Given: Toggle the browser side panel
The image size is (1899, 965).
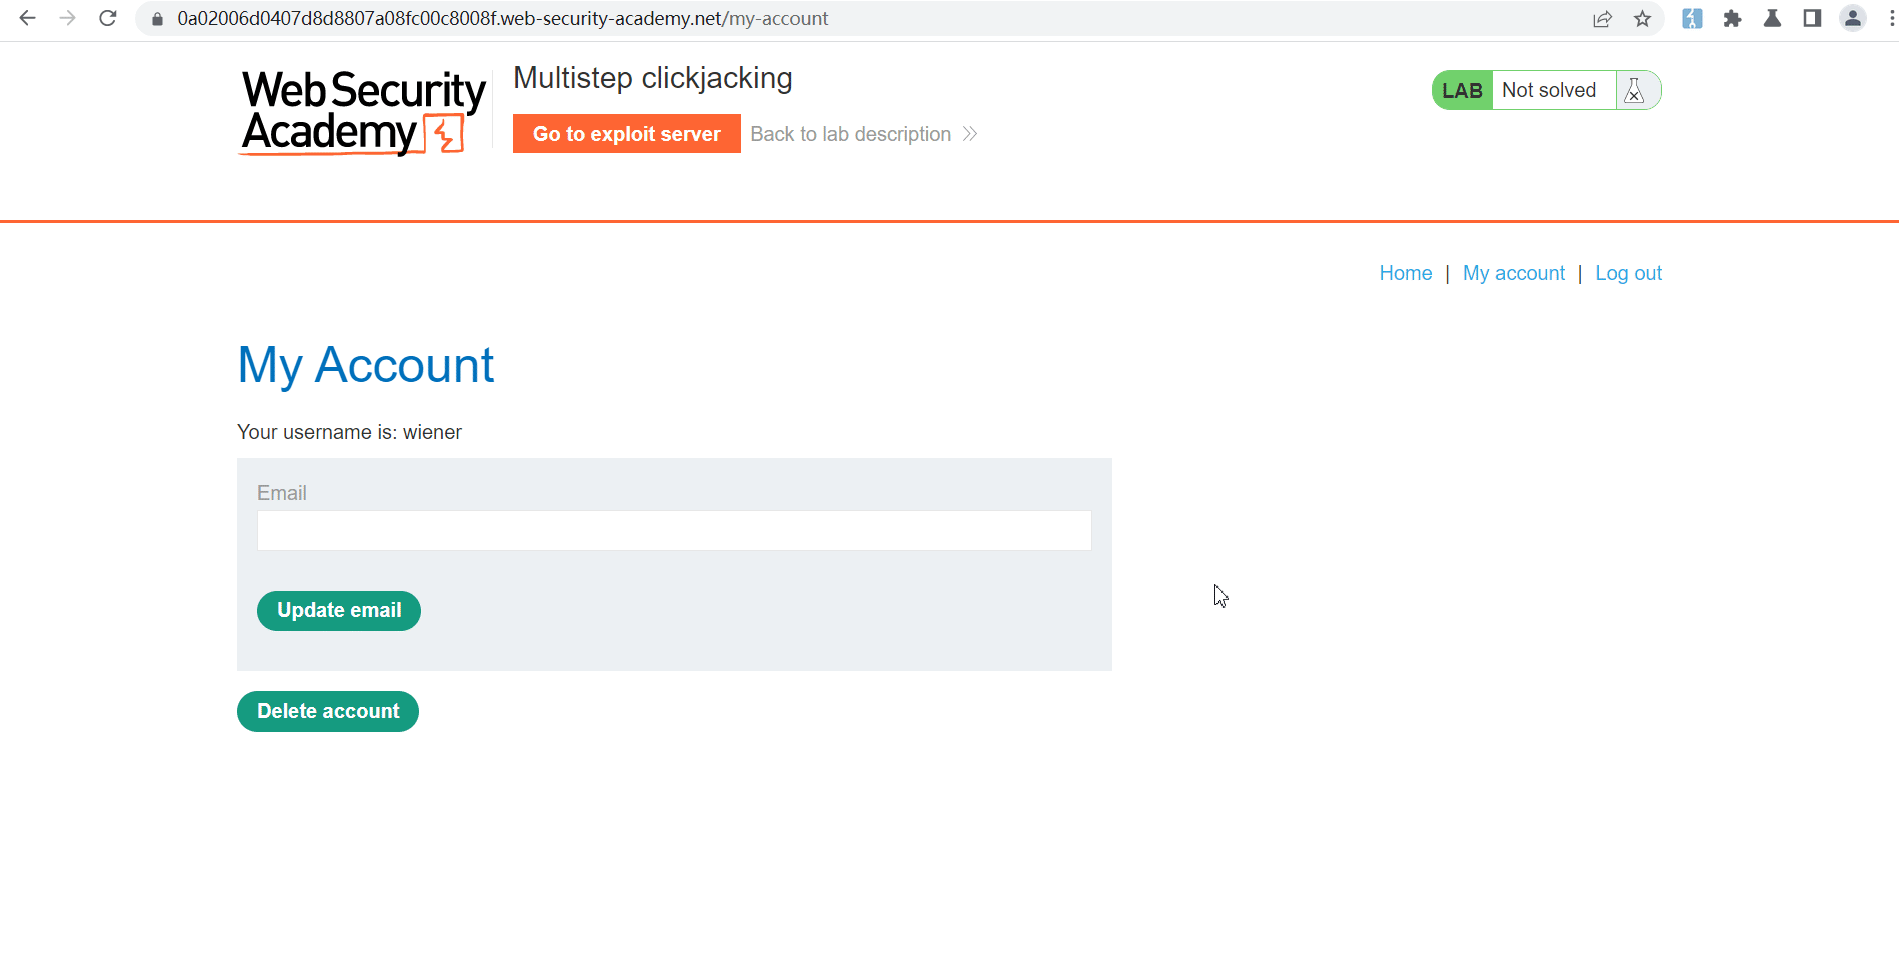Looking at the screenshot, I should click(1812, 18).
